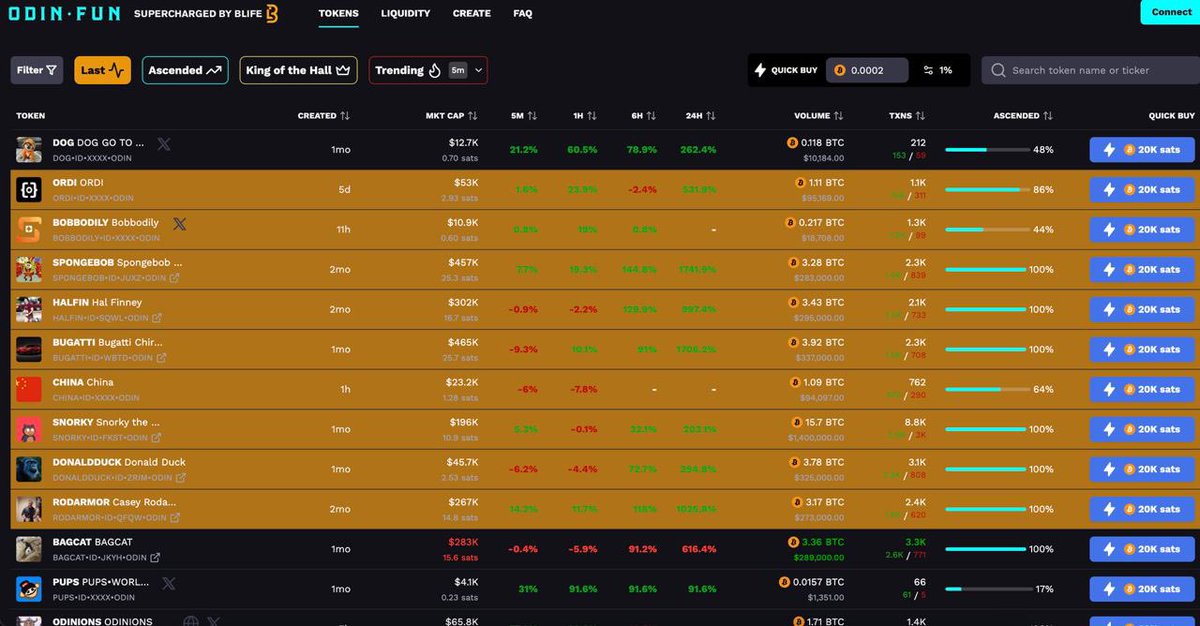Click DOG ascended progress bar at 48%
Viewport: 1200px width, 626px height.
point(987,150)
